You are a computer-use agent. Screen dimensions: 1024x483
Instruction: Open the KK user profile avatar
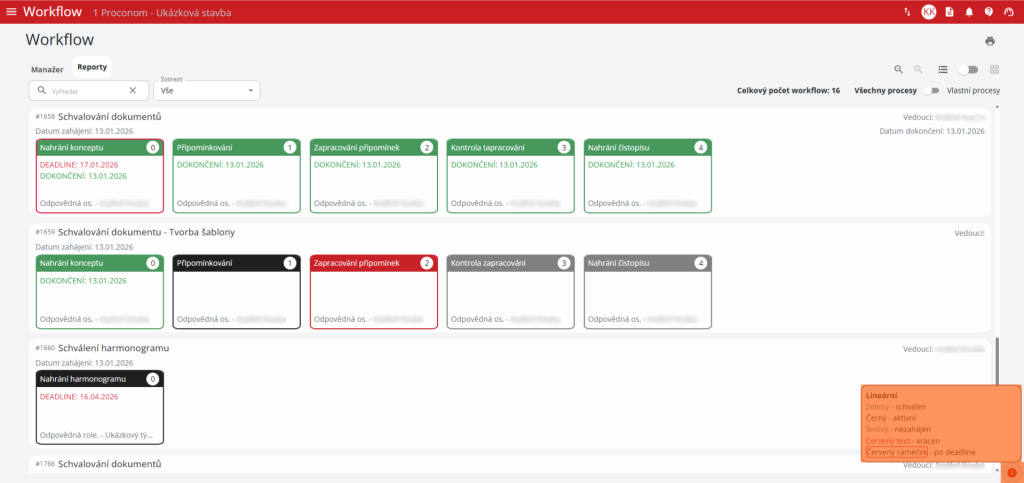point(928,12)
